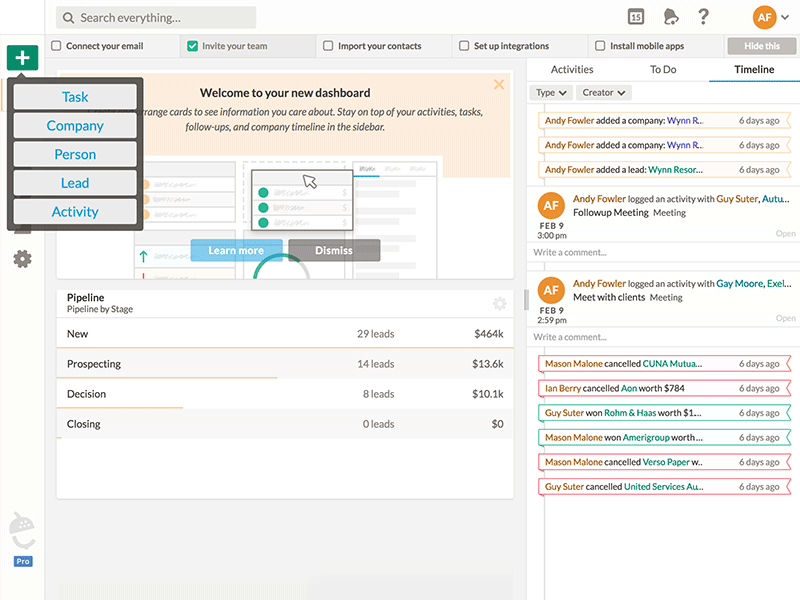
Task: Open the Closing pipeline stage row
Action: click(285, 424)
